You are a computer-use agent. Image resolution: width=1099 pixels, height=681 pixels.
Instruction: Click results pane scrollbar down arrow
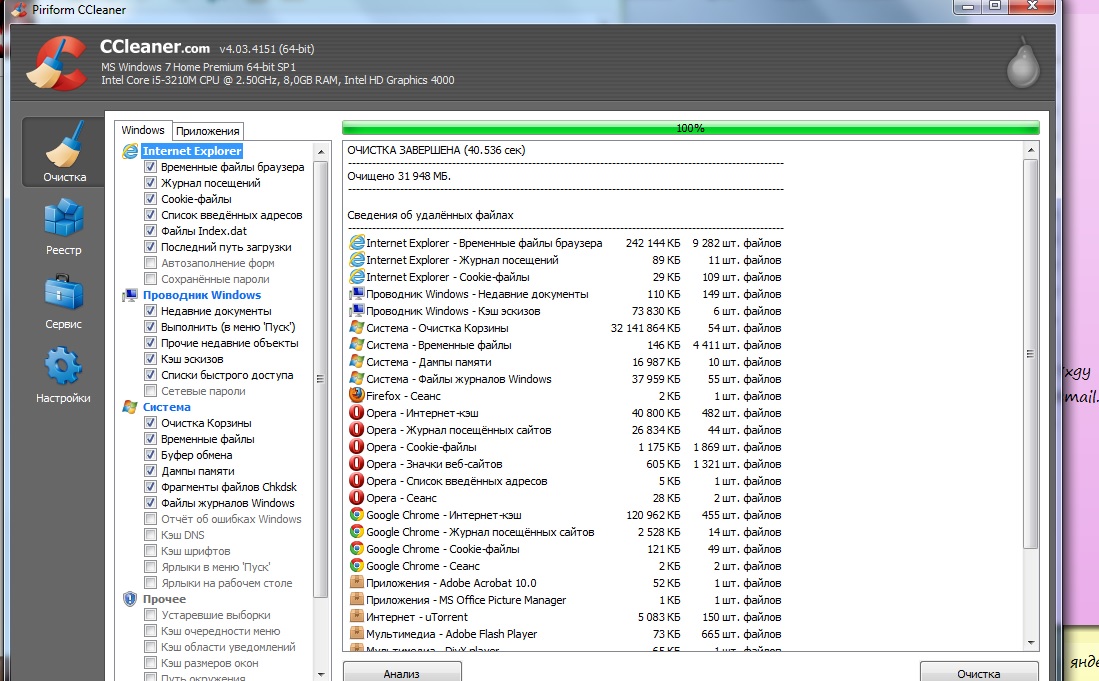tap(1030, 642)
